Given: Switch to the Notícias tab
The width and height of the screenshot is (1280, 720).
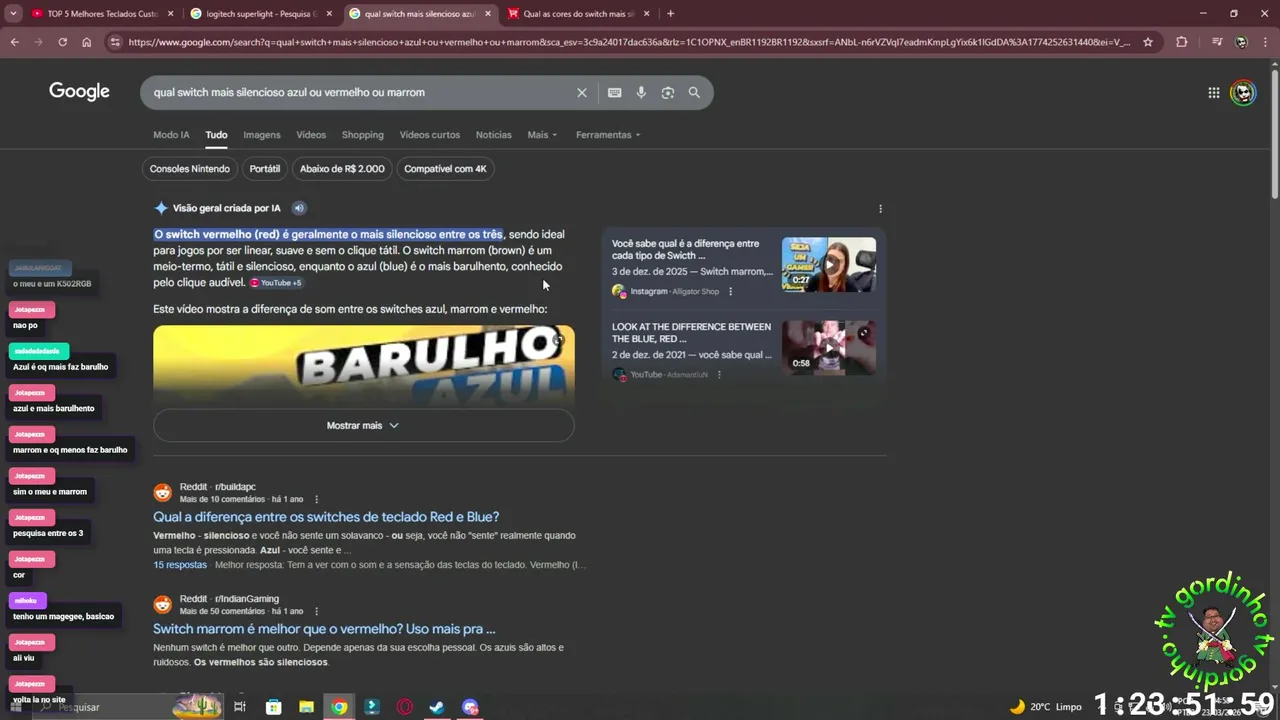Looking at the screenshot, I should 493,135.
